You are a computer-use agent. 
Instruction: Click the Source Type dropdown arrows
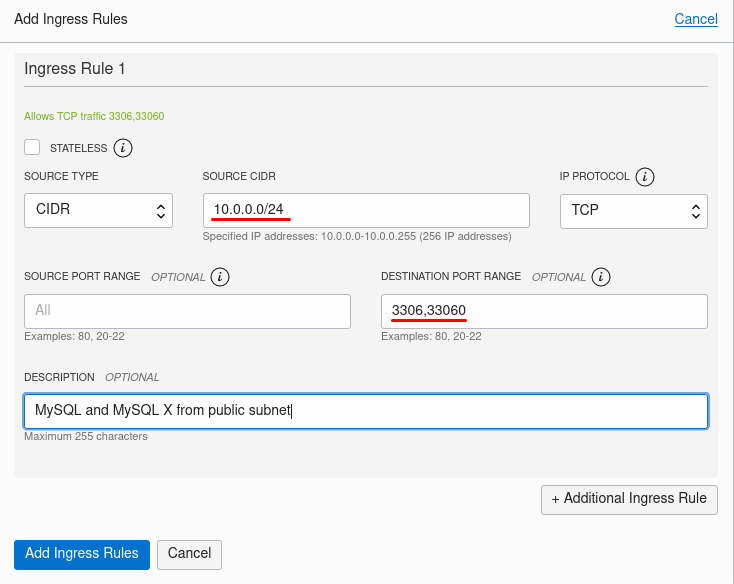[161, 212]
